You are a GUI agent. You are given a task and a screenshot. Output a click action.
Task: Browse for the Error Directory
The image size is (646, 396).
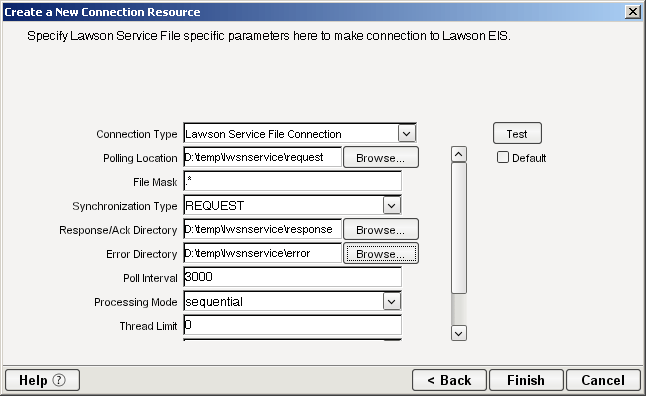[x=381, y=253]
